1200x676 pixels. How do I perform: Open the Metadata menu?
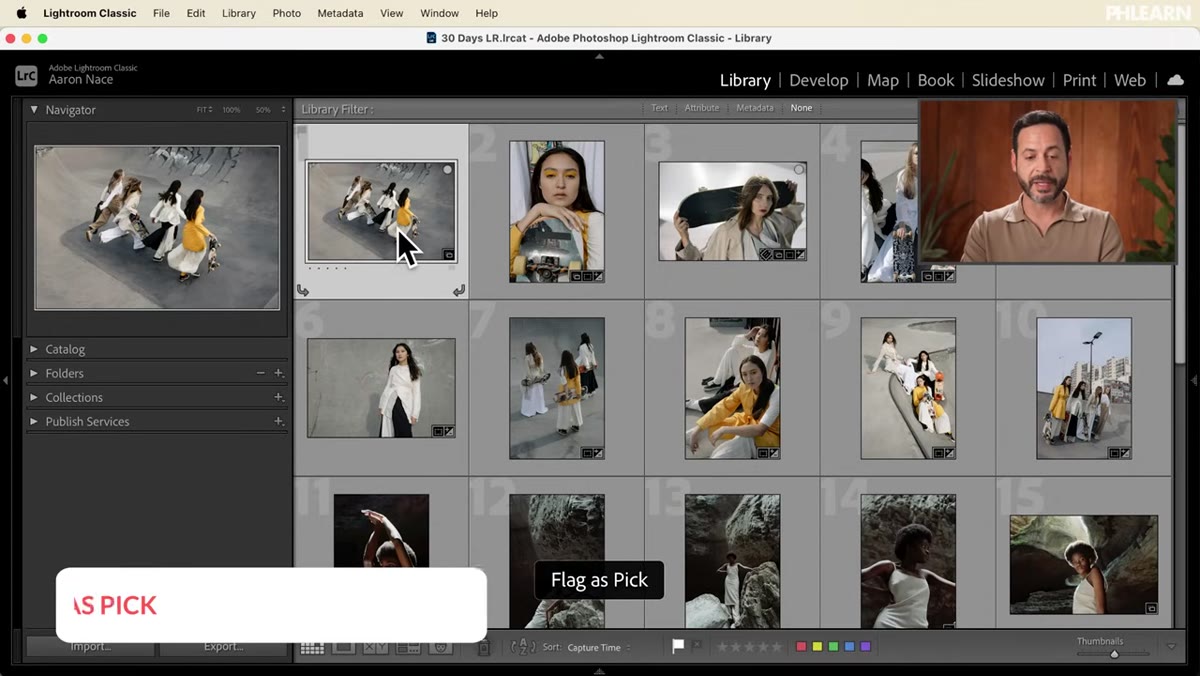(x=340, y=13)
